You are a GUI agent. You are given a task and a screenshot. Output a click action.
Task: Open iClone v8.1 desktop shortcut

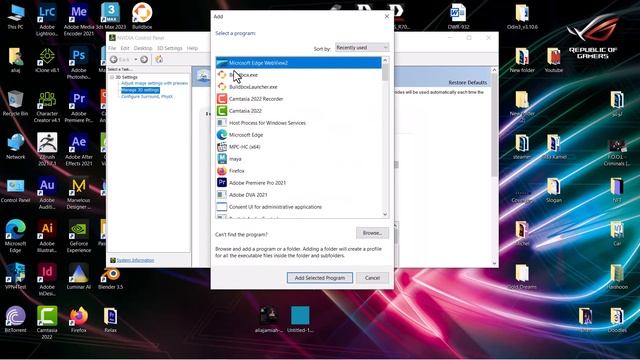tap(47, 60)
